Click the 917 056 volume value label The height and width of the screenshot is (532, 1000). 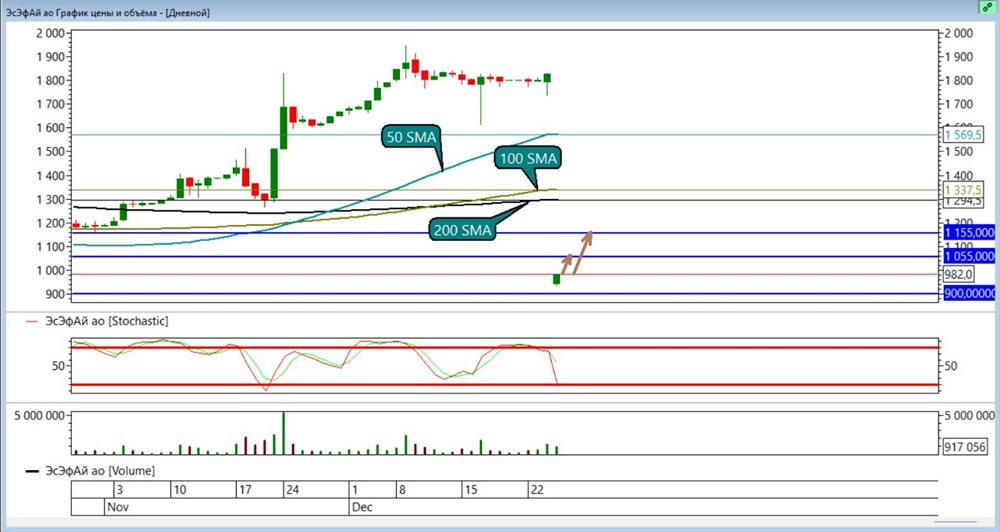tap(965, 447)
